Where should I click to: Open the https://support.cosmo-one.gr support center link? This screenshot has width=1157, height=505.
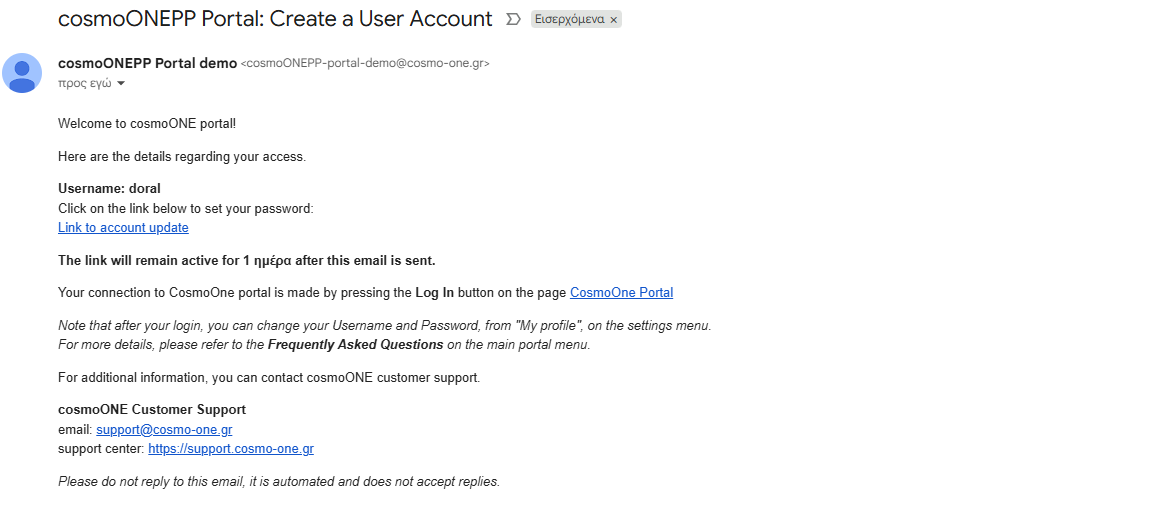(231, 449)
